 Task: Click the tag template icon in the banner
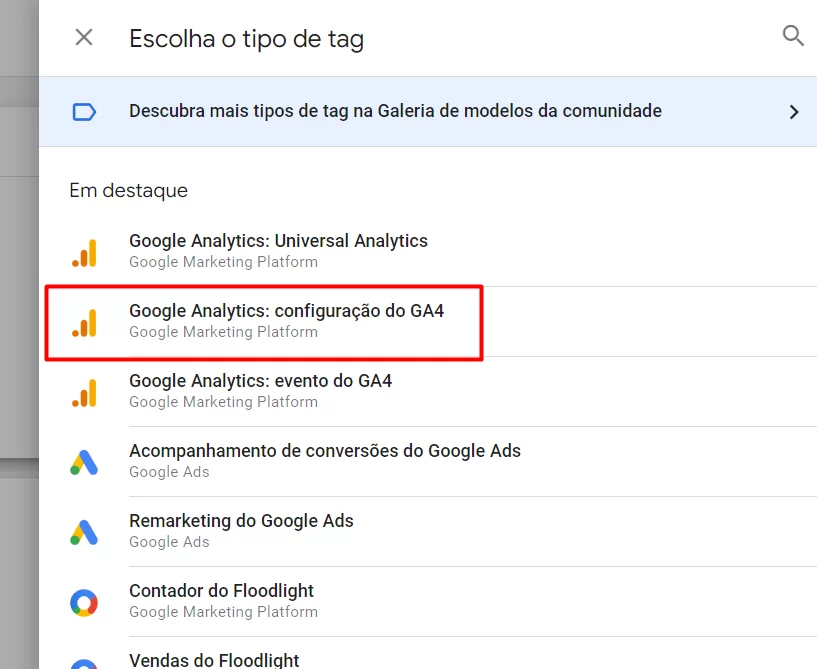(x=84, y=112)
